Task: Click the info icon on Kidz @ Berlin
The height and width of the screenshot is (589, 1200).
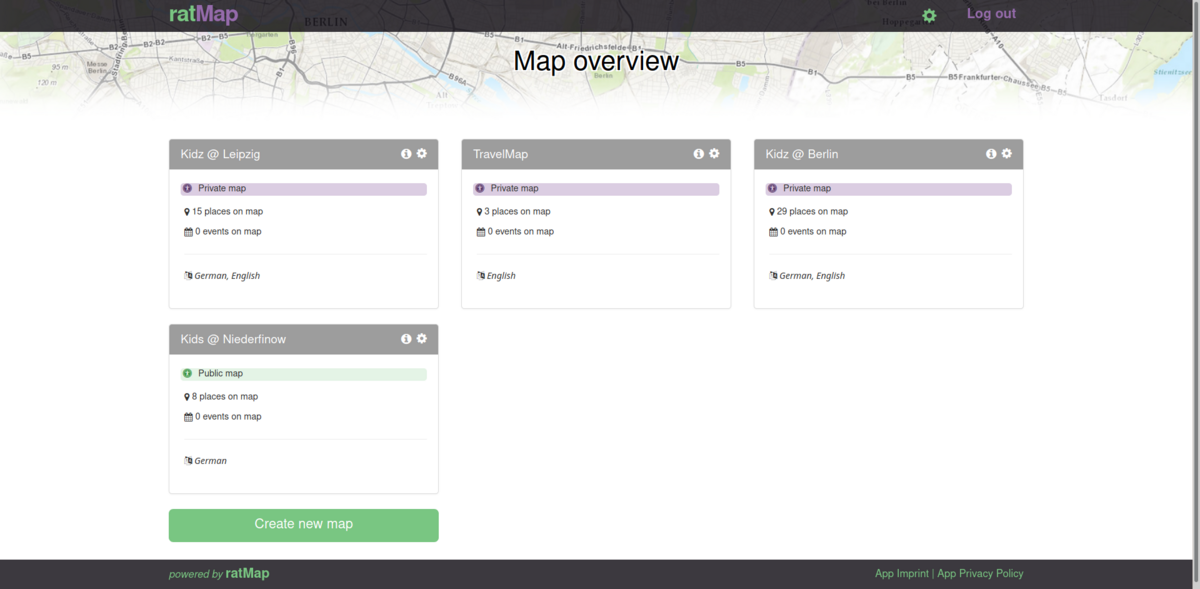Action: 990,153
